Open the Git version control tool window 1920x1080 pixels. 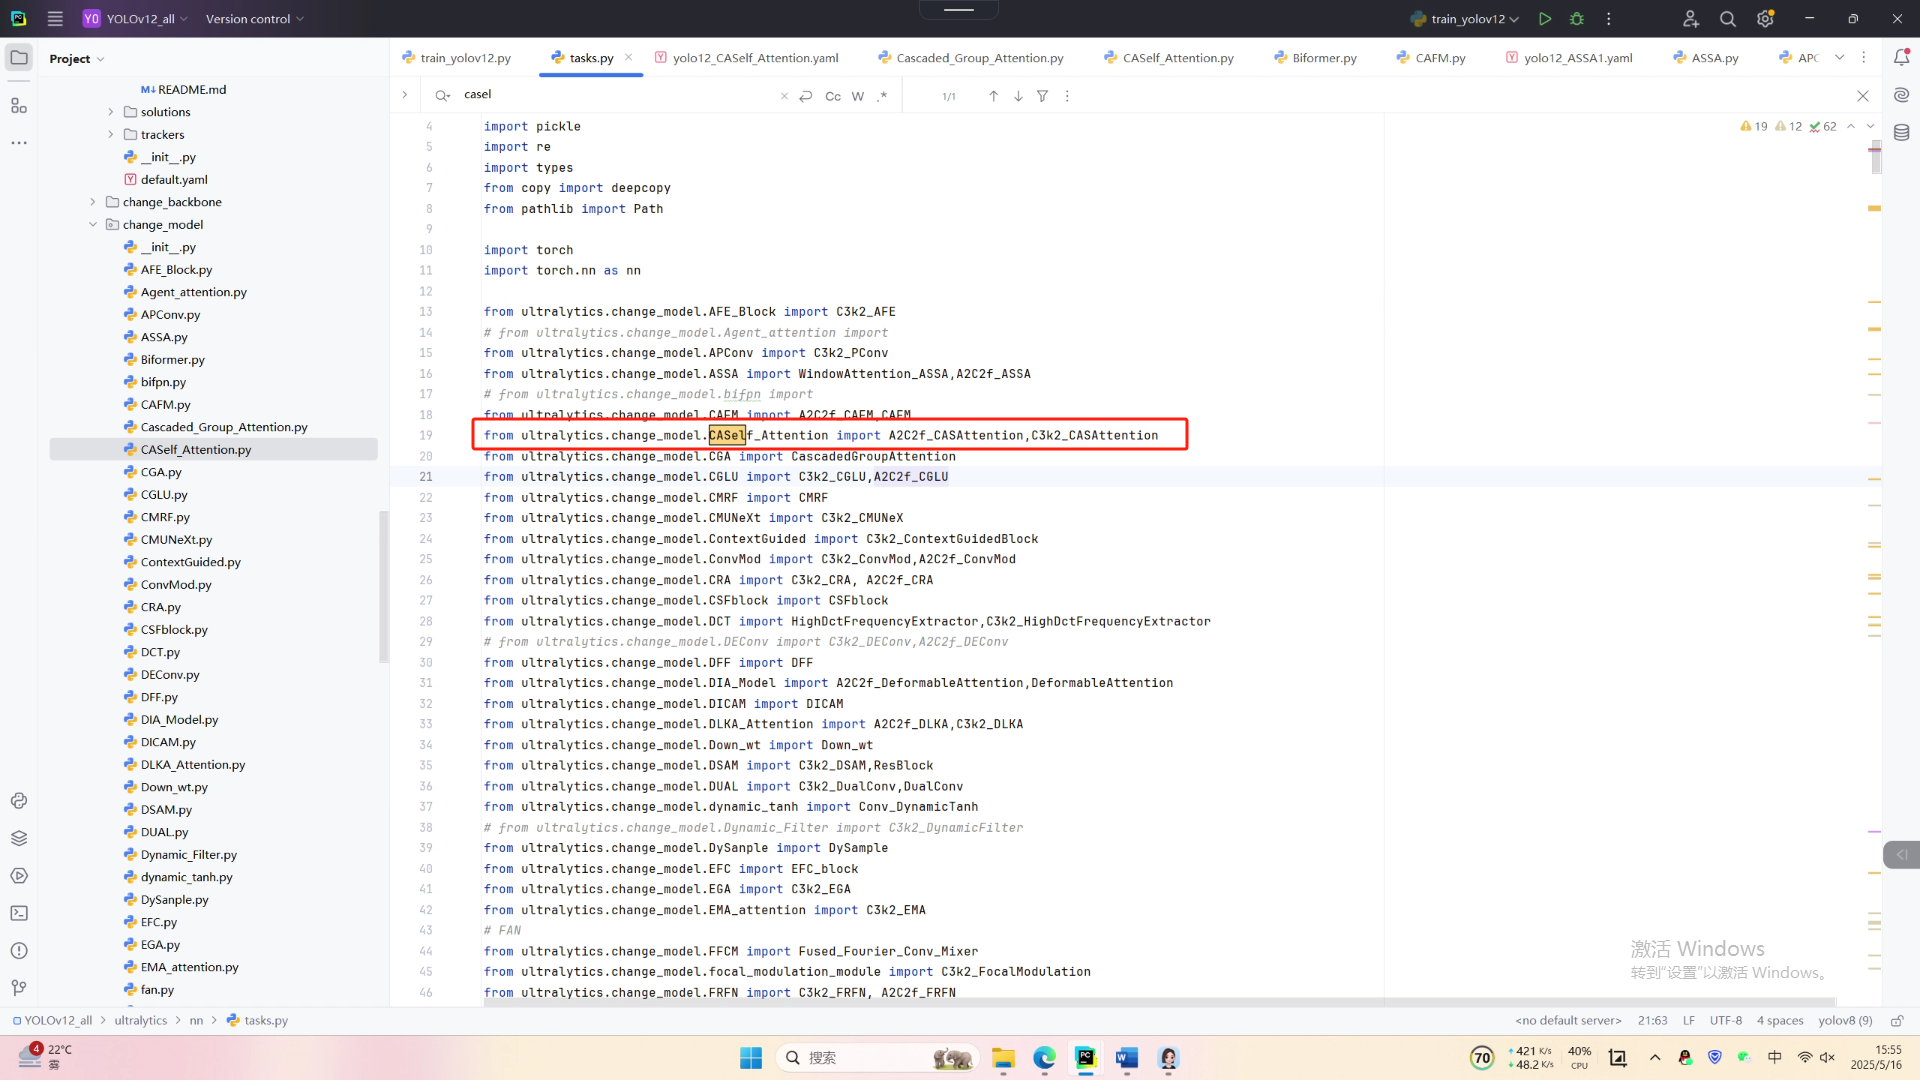pos(18,988)
